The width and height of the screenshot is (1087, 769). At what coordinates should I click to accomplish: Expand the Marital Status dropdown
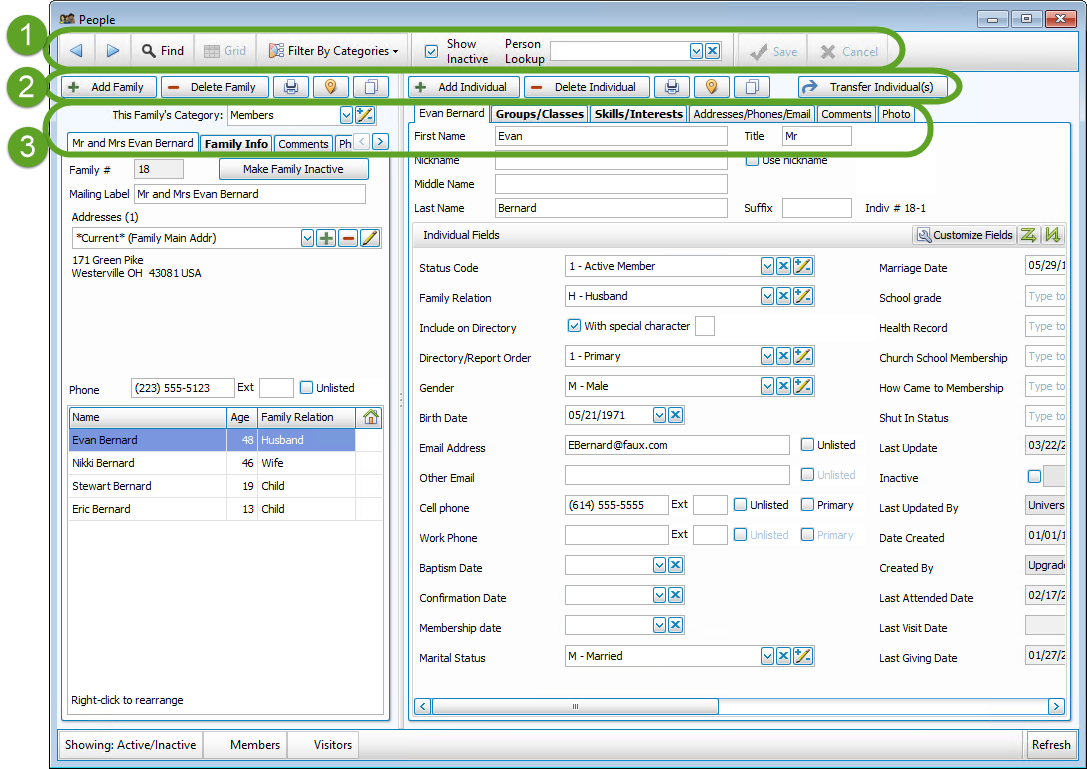tap(767, 656)
